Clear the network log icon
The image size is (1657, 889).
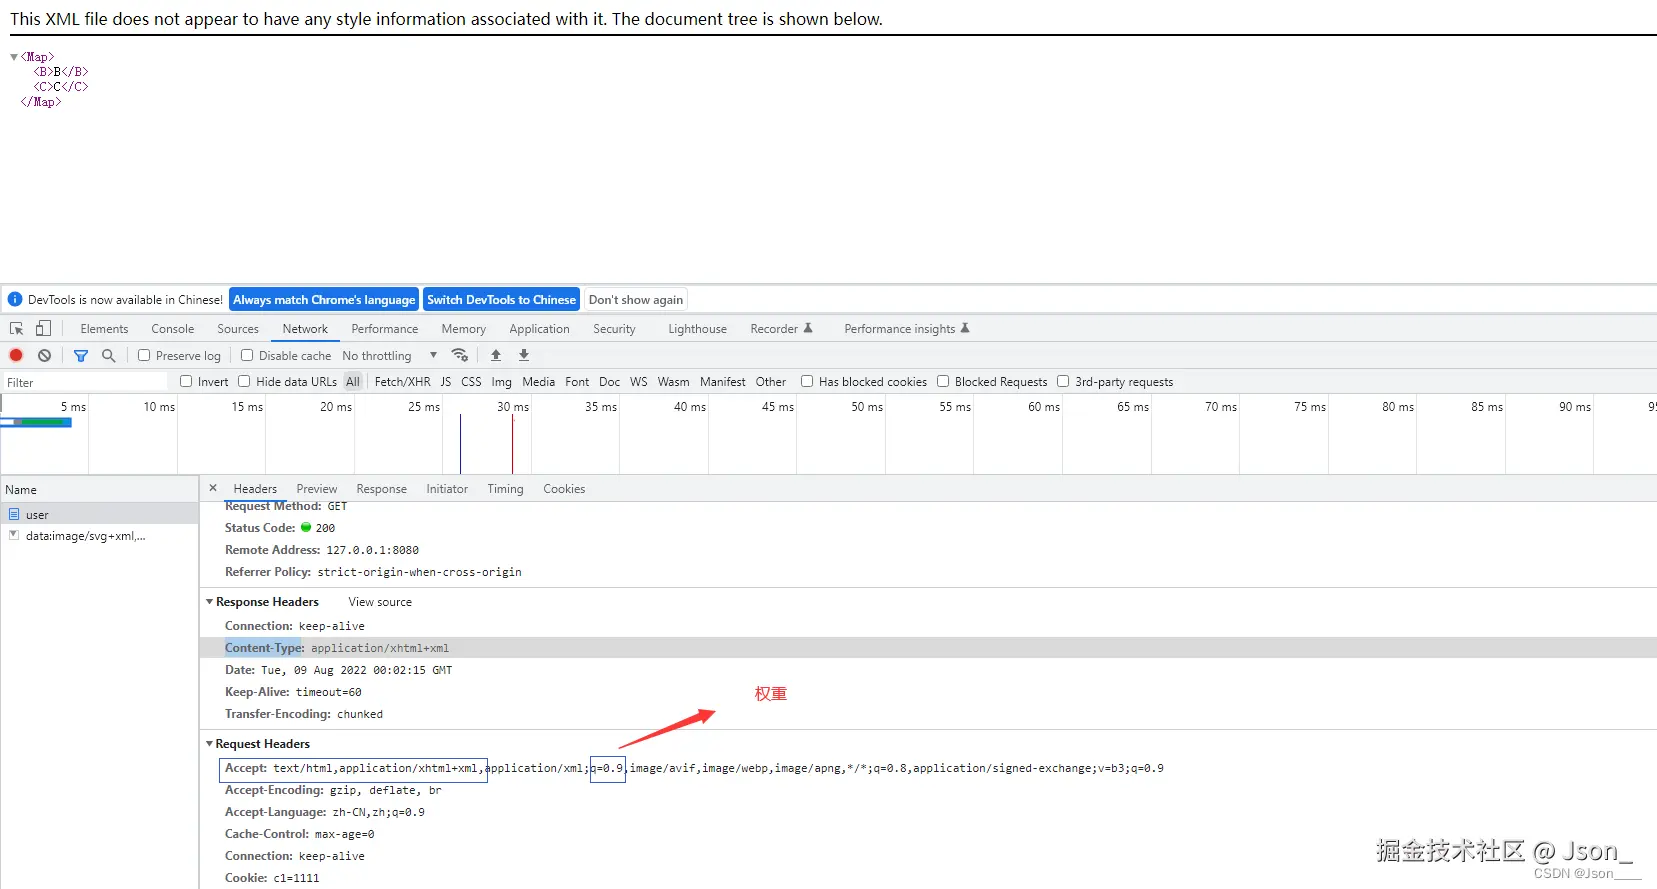point(44,355)
